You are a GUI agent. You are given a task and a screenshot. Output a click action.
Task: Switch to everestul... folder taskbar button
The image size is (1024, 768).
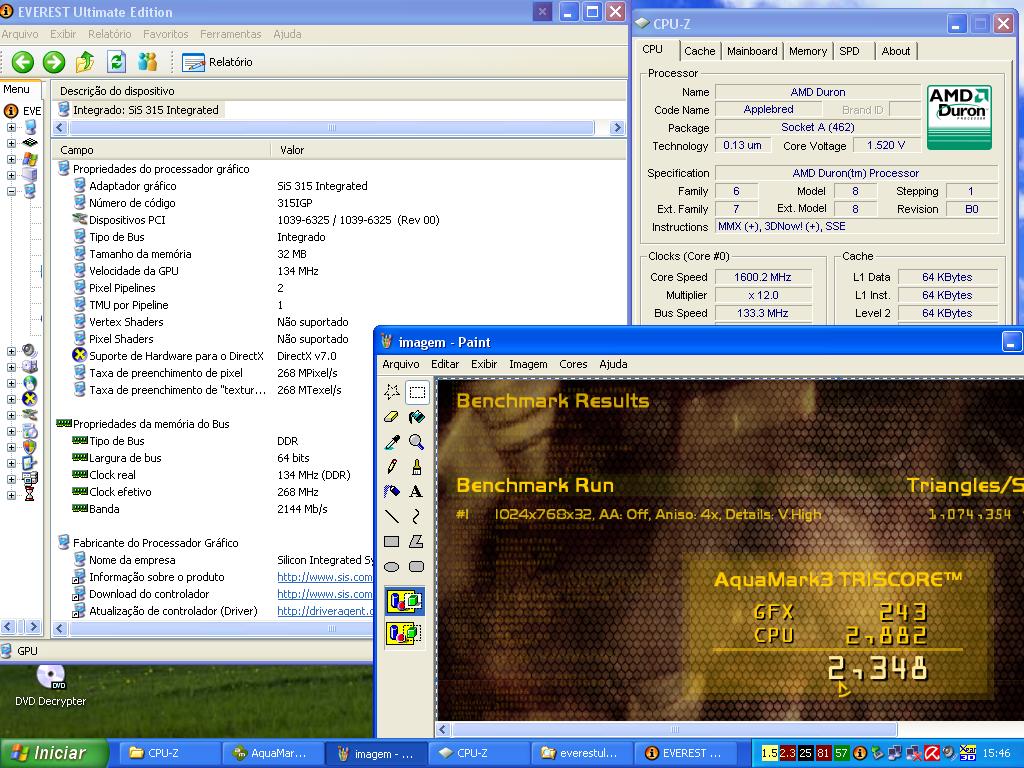pyautogui.click(x=583, y=753)
